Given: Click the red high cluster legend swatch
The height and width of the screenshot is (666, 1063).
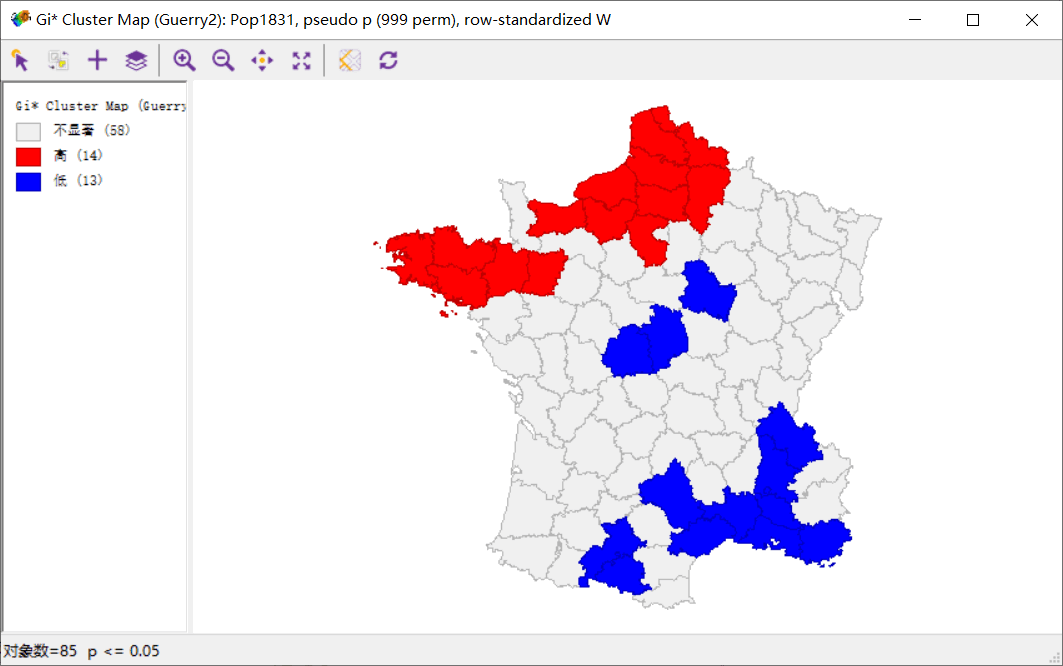Looking at the screenshot, I should coord(28,157).
